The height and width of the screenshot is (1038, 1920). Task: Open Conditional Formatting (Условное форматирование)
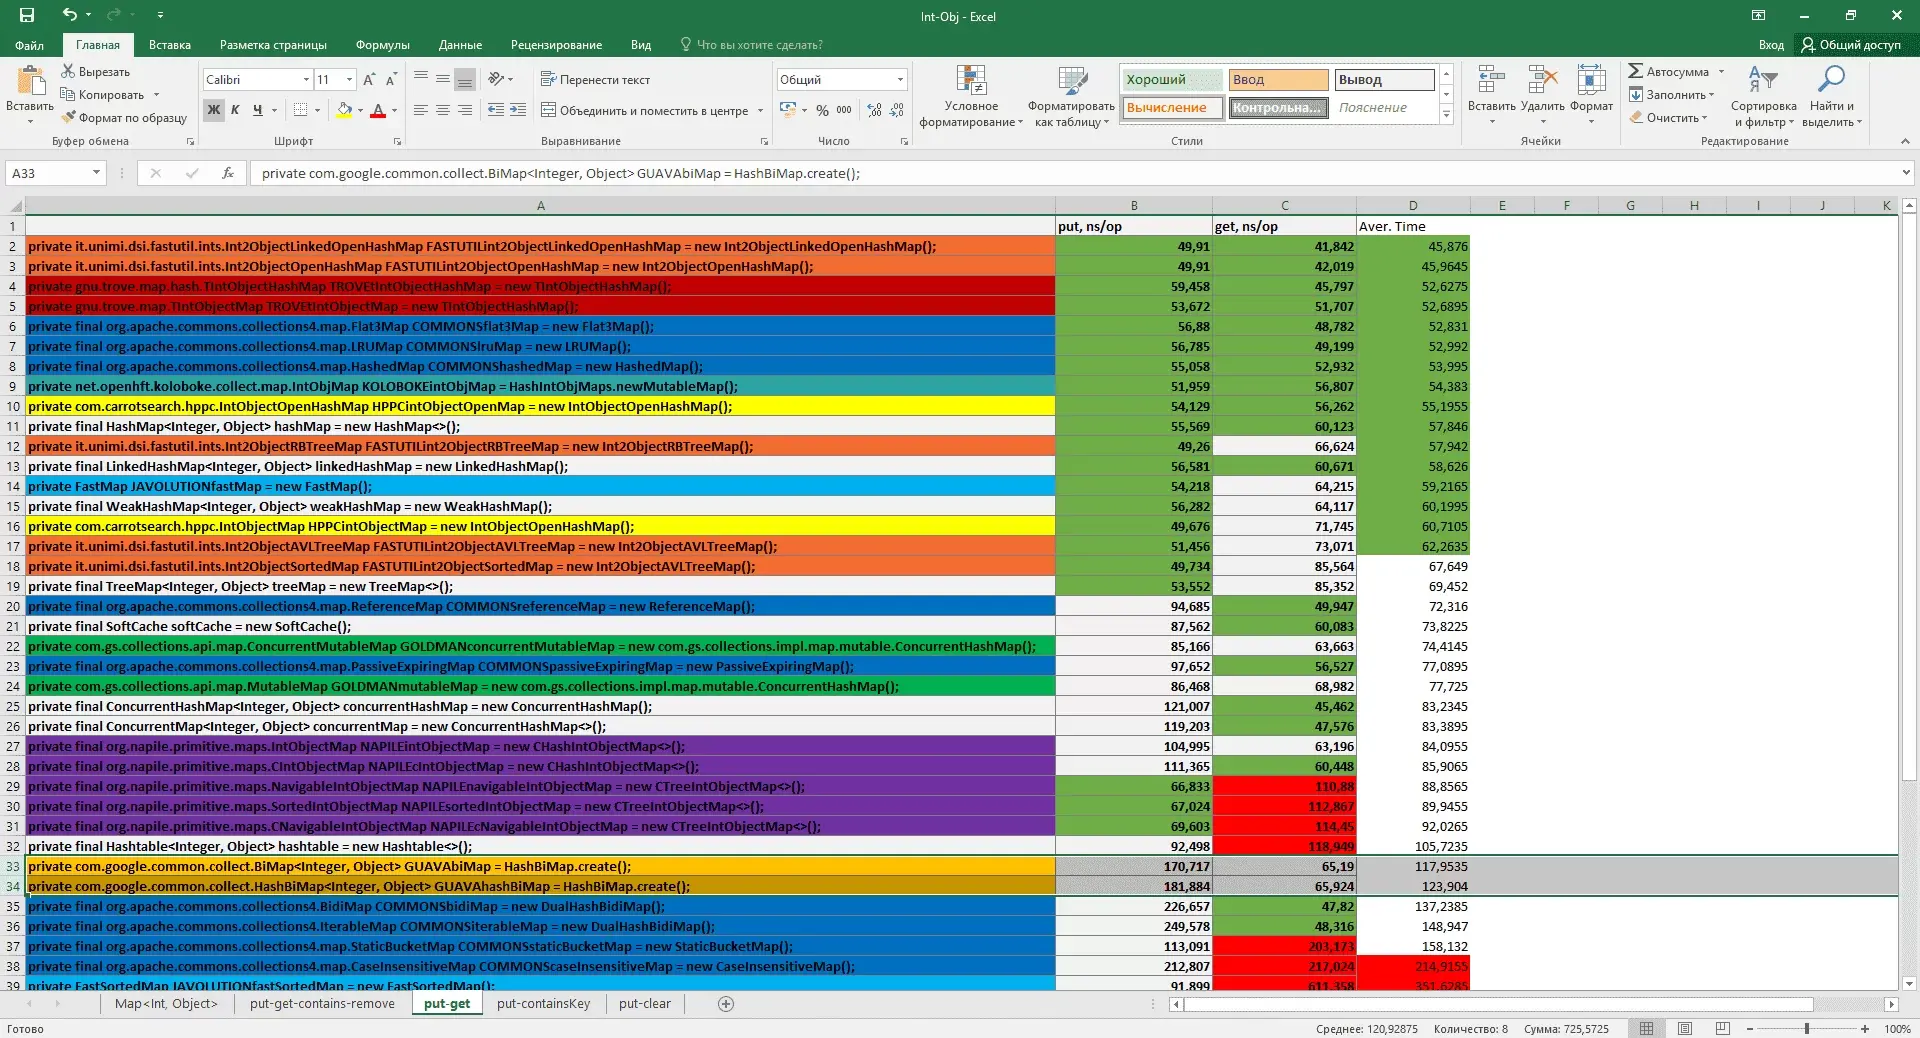coord(971,96)
